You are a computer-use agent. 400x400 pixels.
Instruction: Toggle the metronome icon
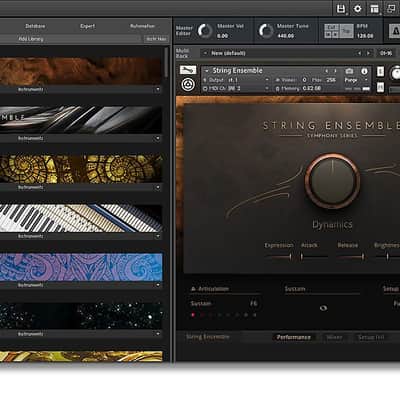[394, 31]
